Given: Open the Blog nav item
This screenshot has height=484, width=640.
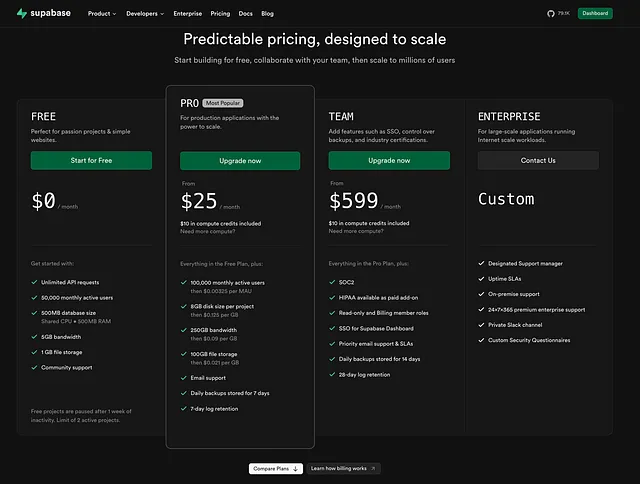Looking at the screenshot, I should 267,14.
